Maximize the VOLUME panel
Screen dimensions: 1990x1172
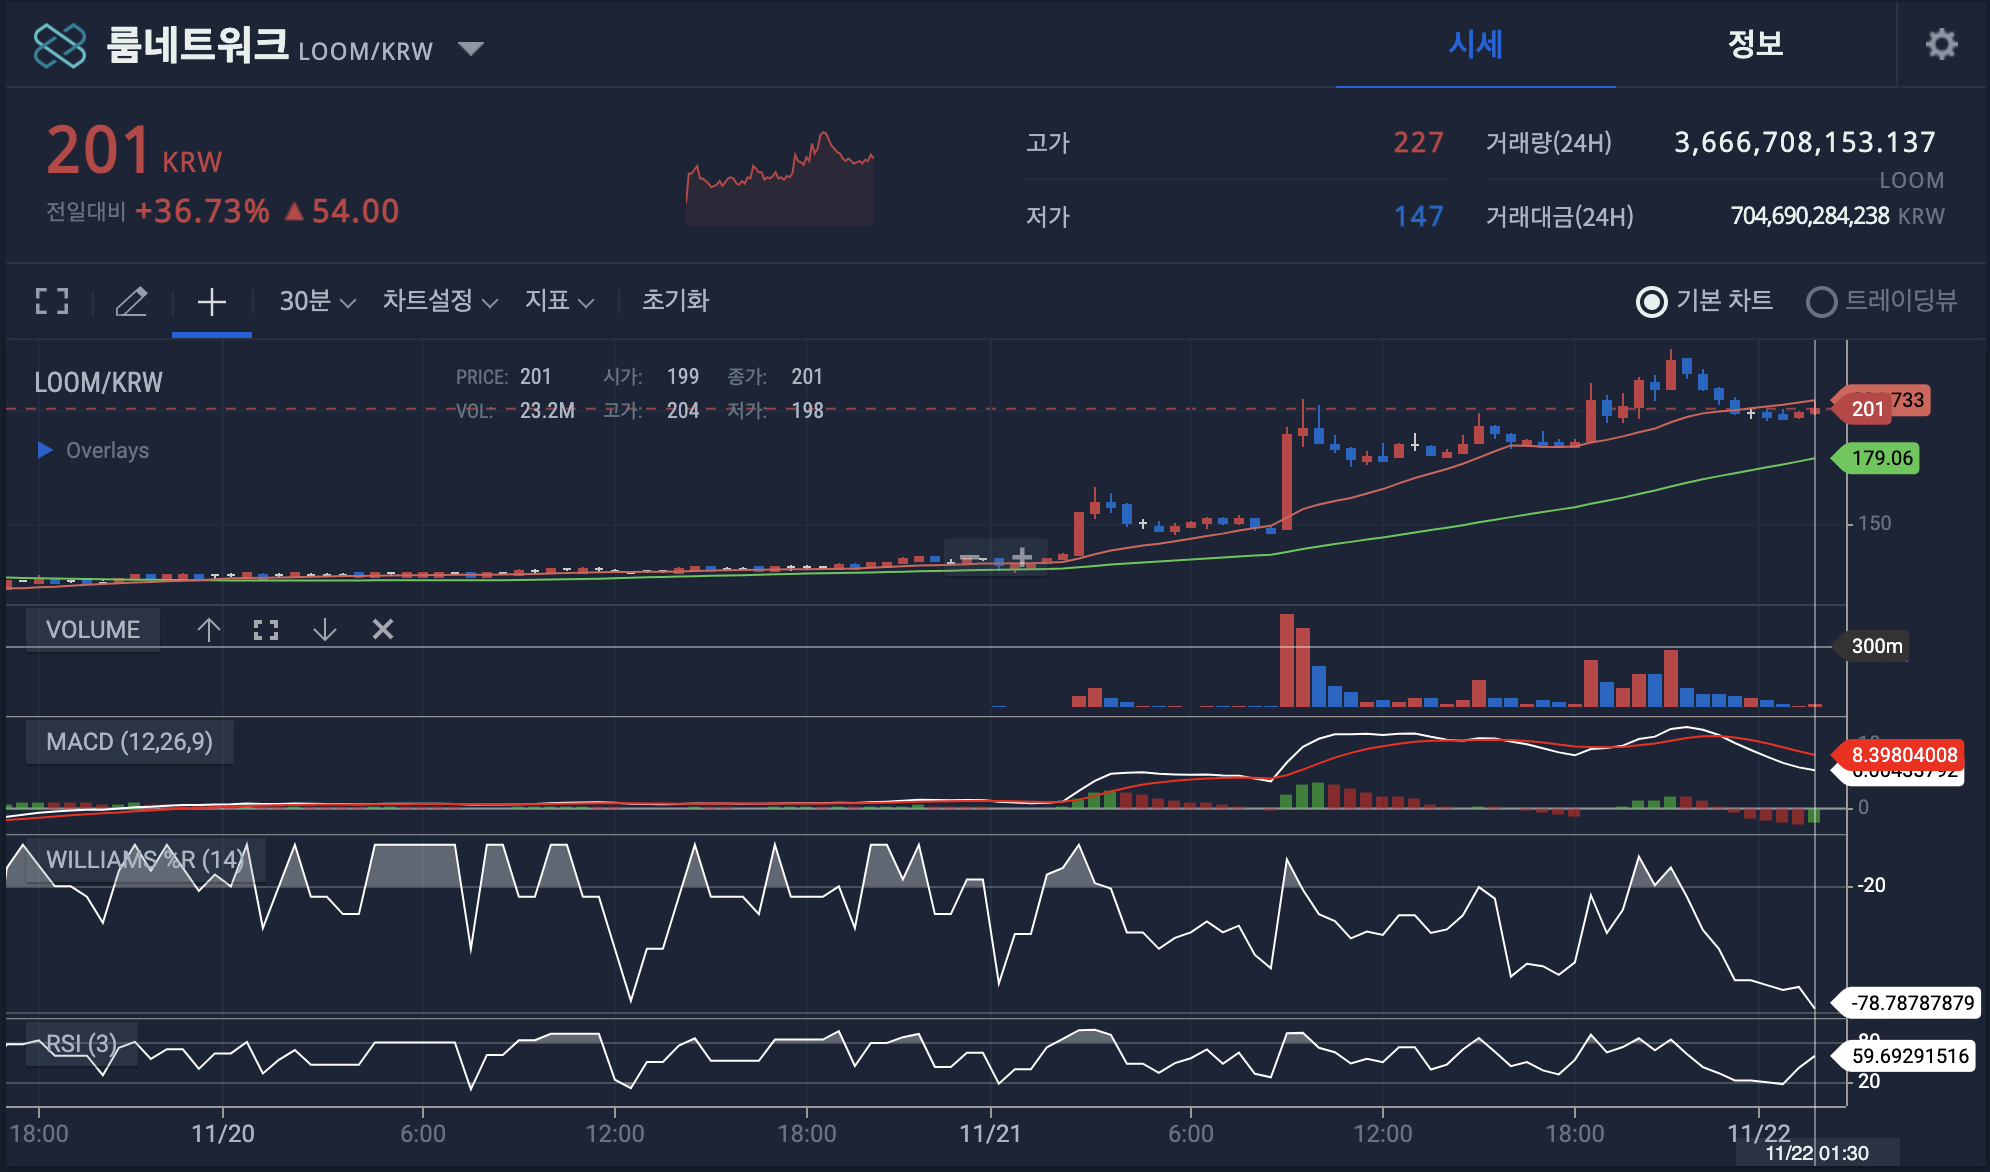click(x=266, y=629)
